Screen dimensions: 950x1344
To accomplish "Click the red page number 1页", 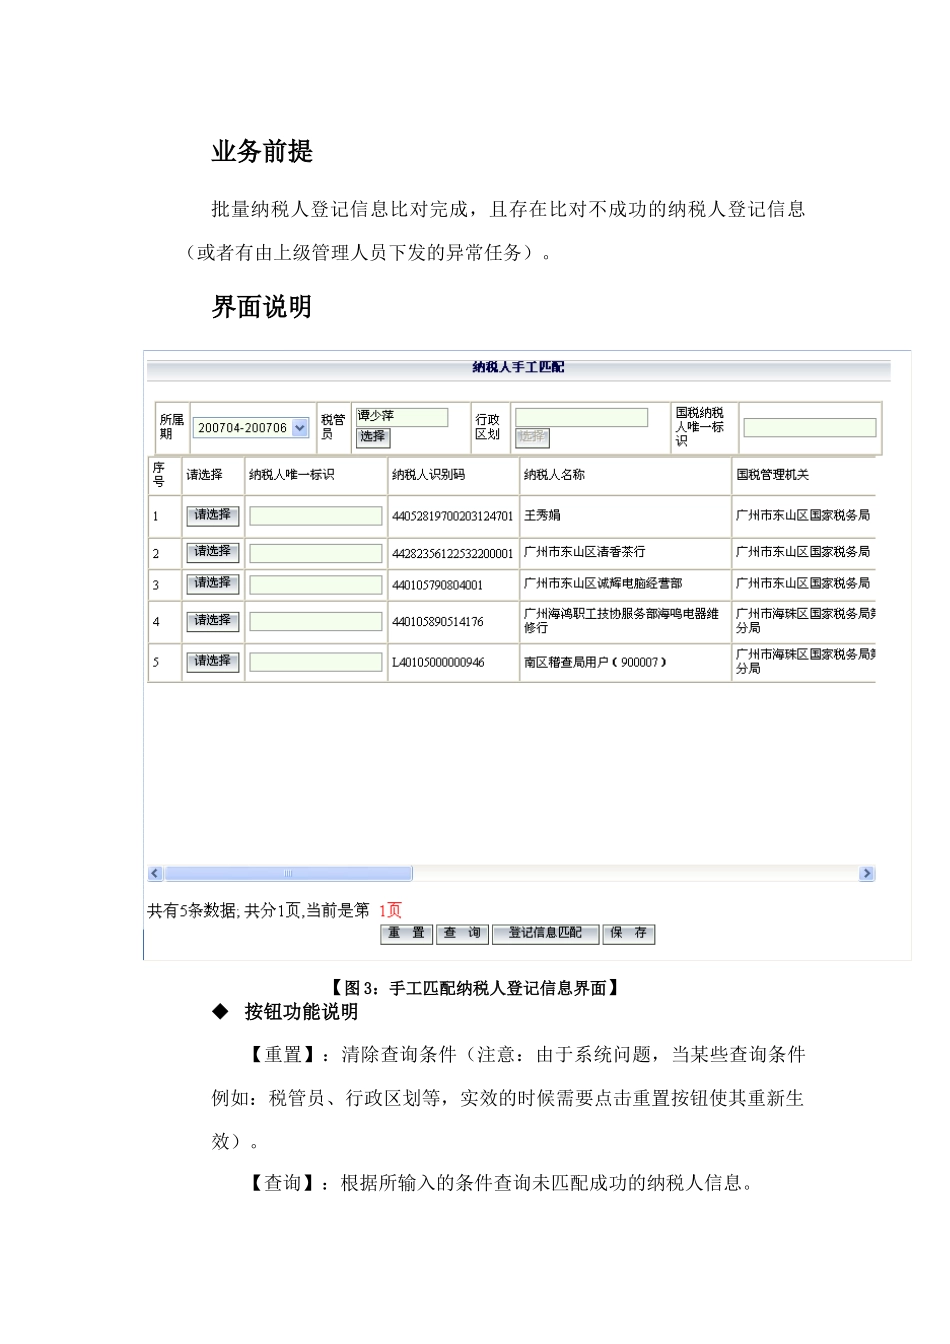I will click(x=390, y=910).
